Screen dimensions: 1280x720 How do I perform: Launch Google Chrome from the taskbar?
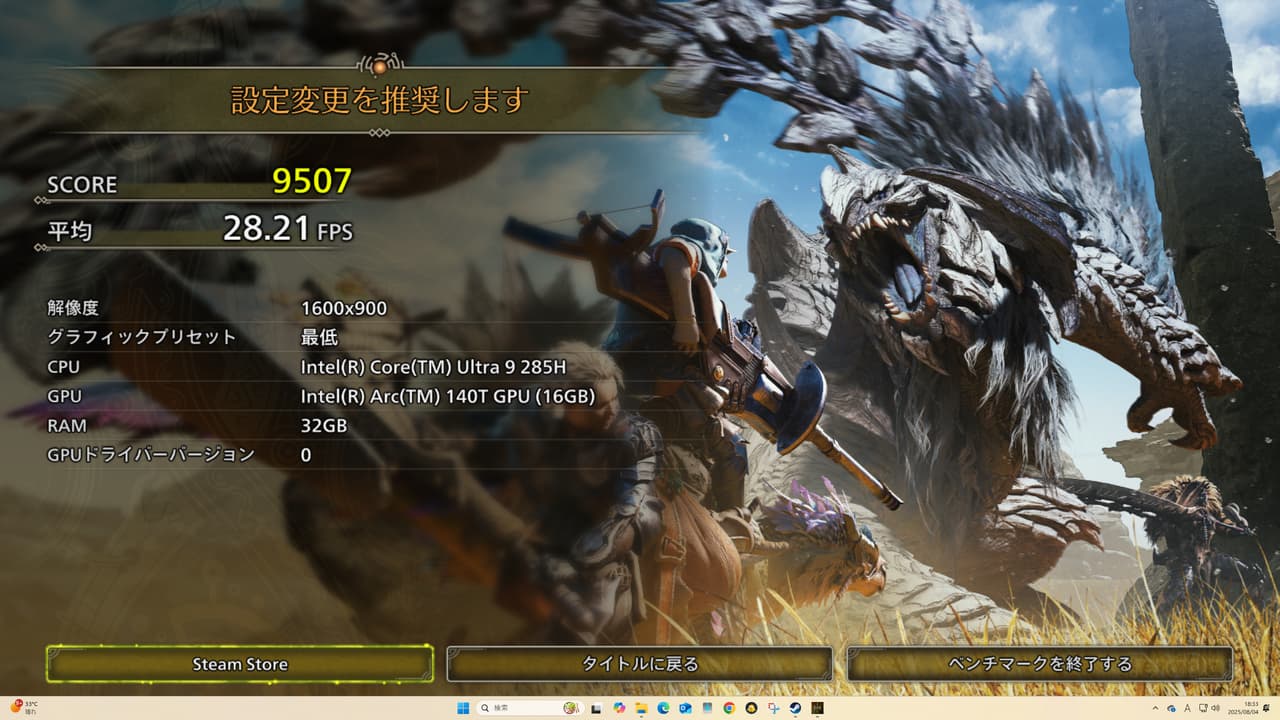coord(729,708)
